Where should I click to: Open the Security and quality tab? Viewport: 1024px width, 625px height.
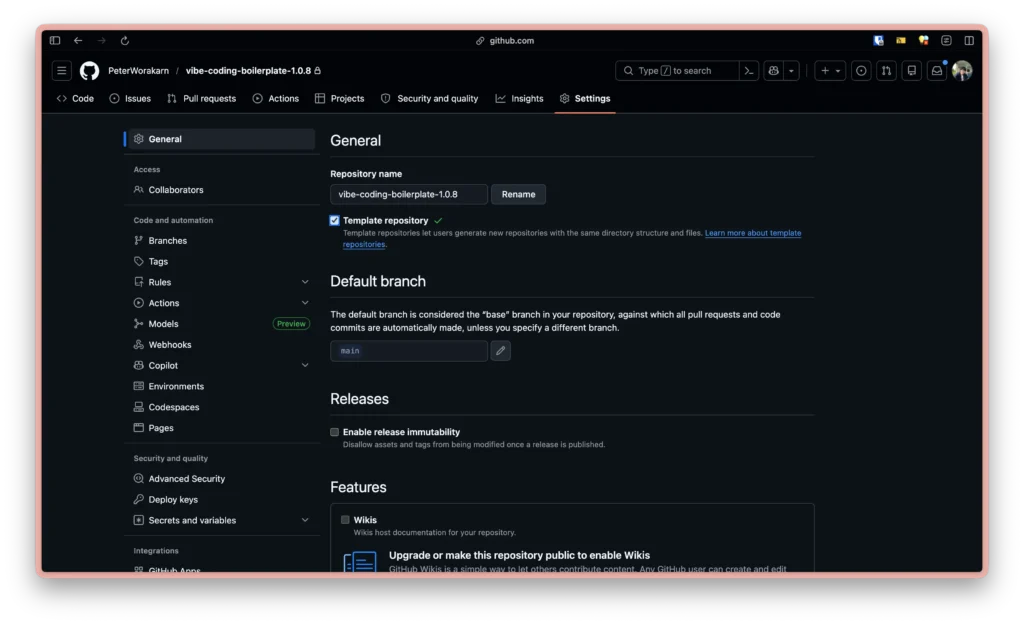point(430,99)
